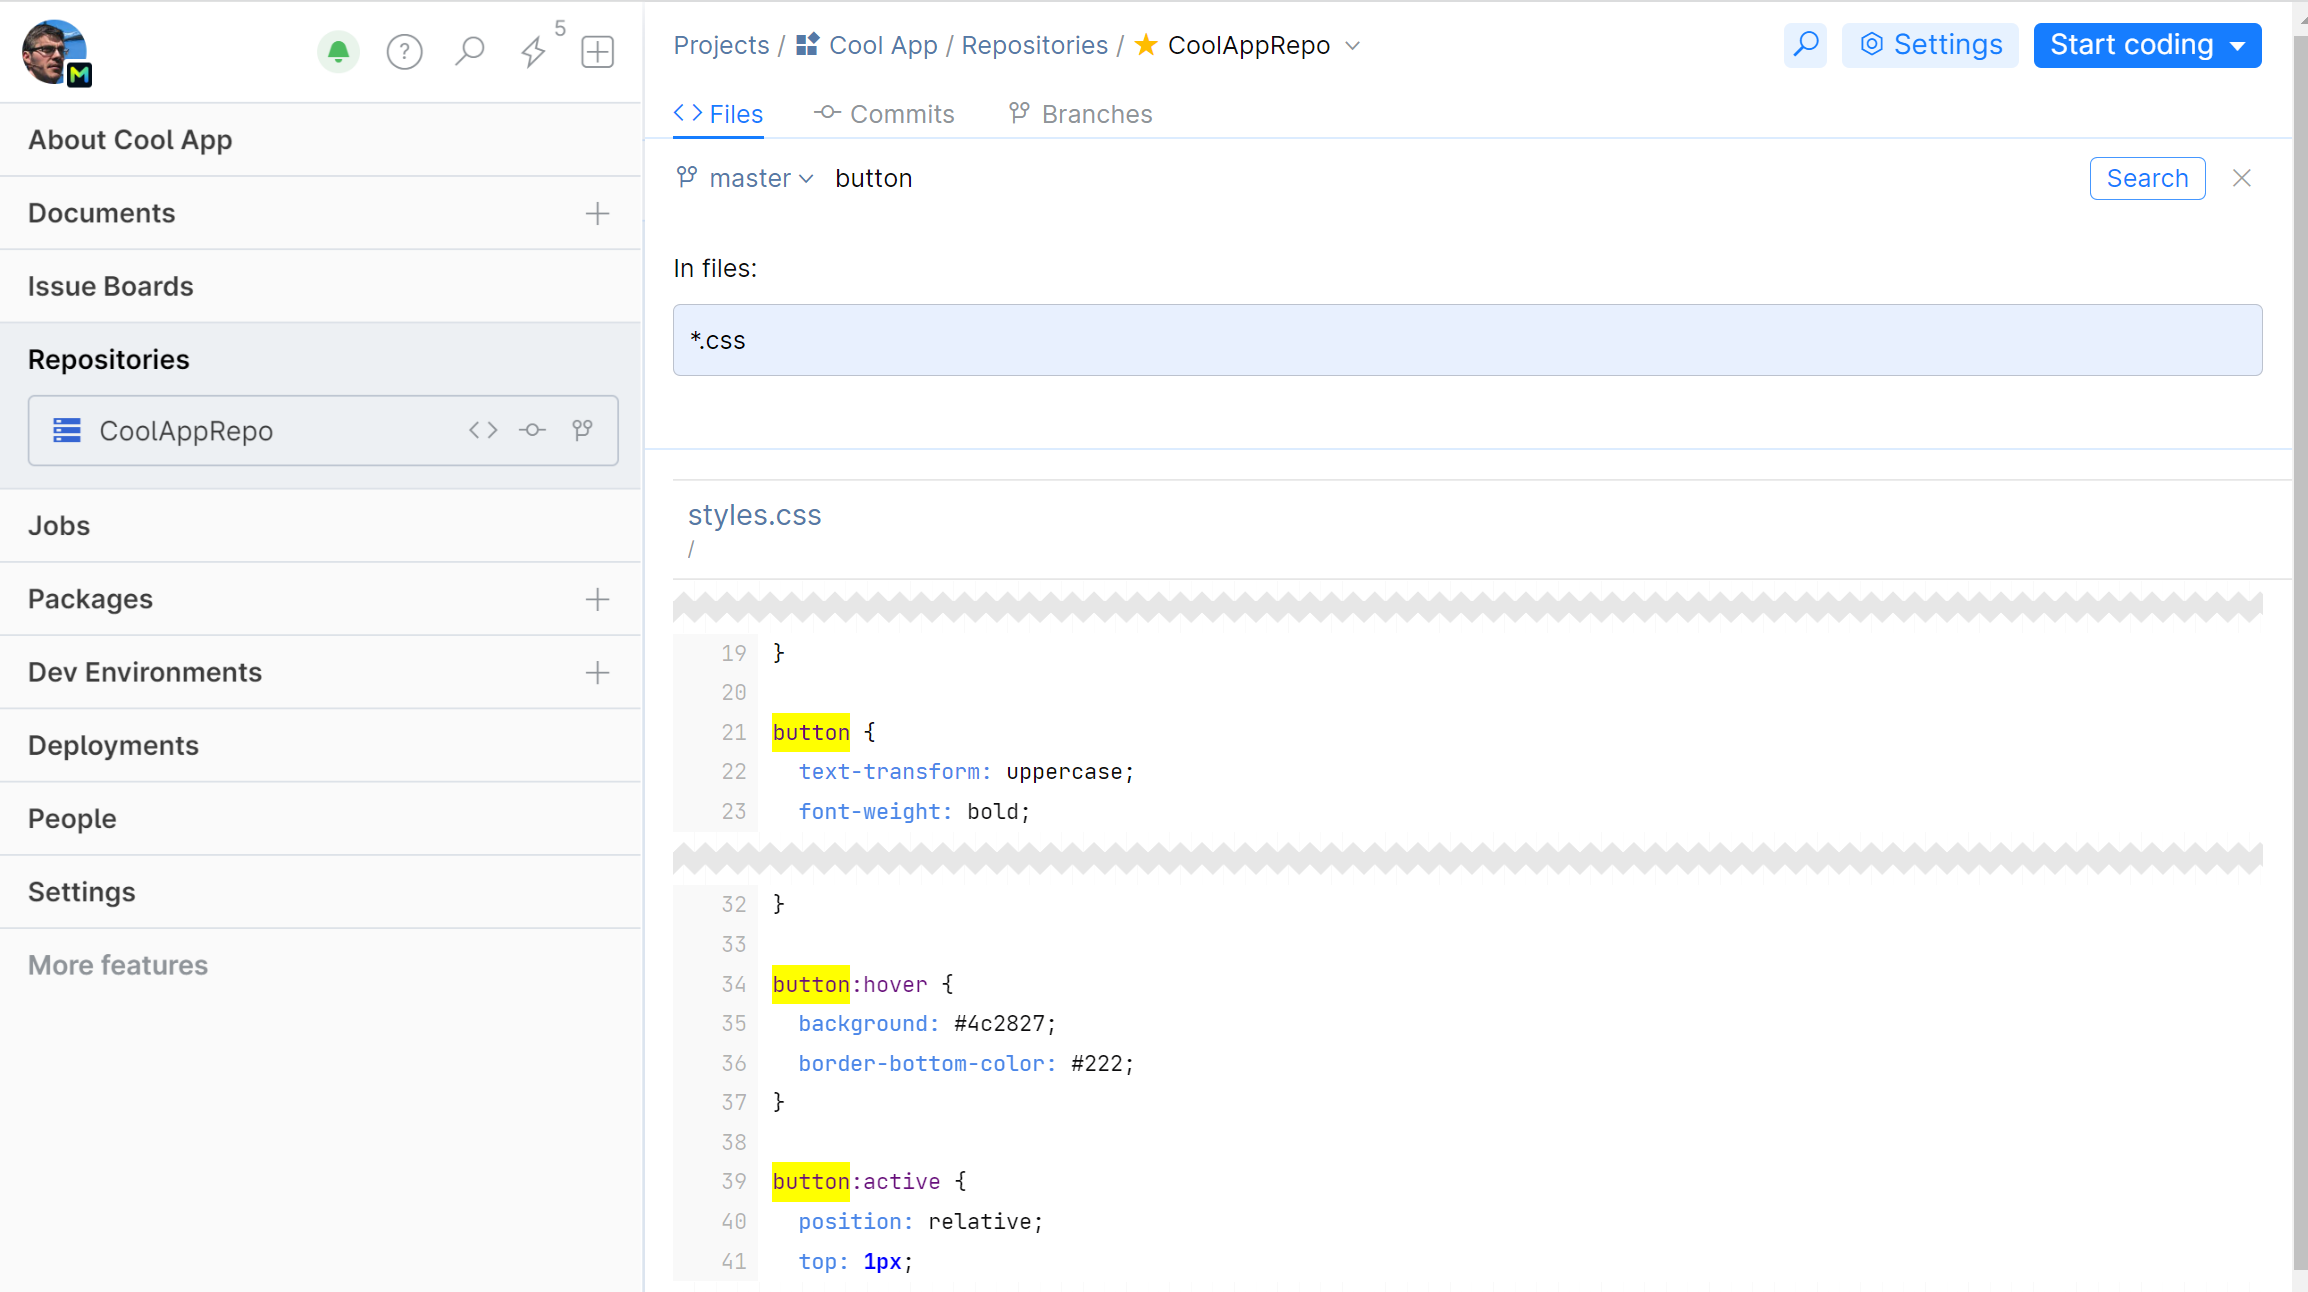Screen dimensions: 2308x1292
Task: Open code view icon on CoolAppRepo row
Action: [x=482, y=430]
